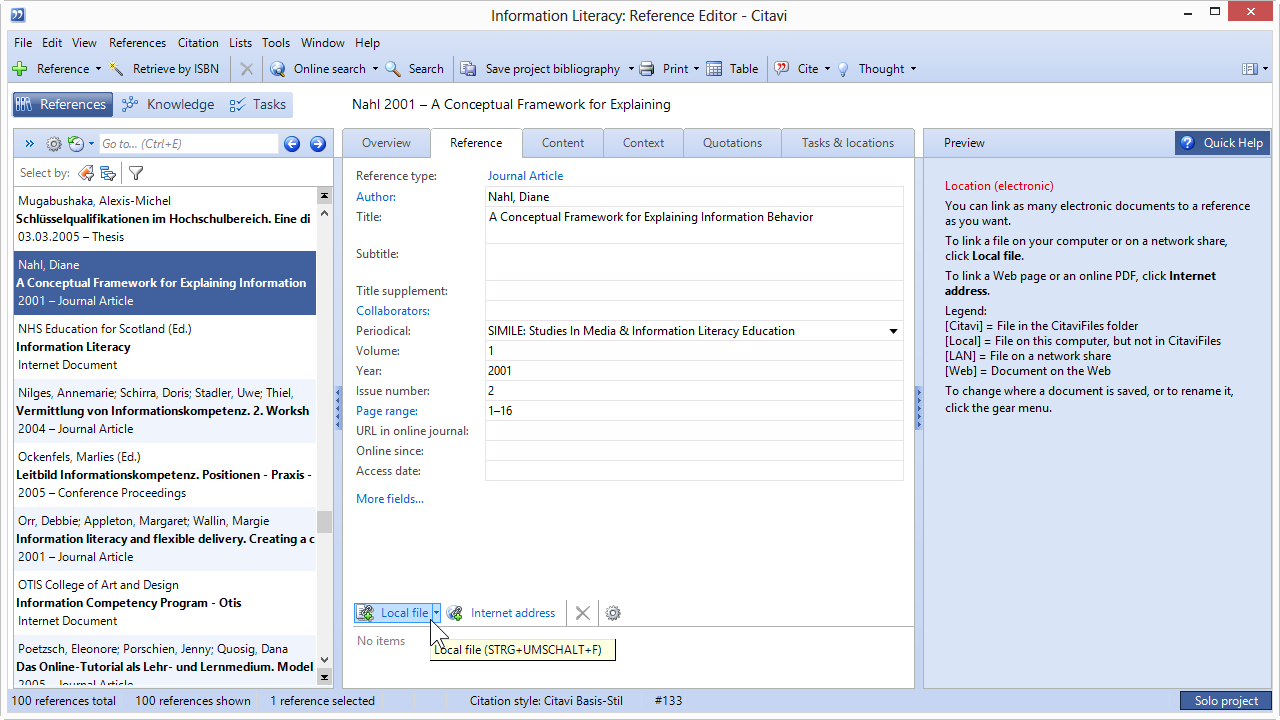Select NHS Education for Scotland reference
This screenshot has height=720, width=1280.
point(165,347)
